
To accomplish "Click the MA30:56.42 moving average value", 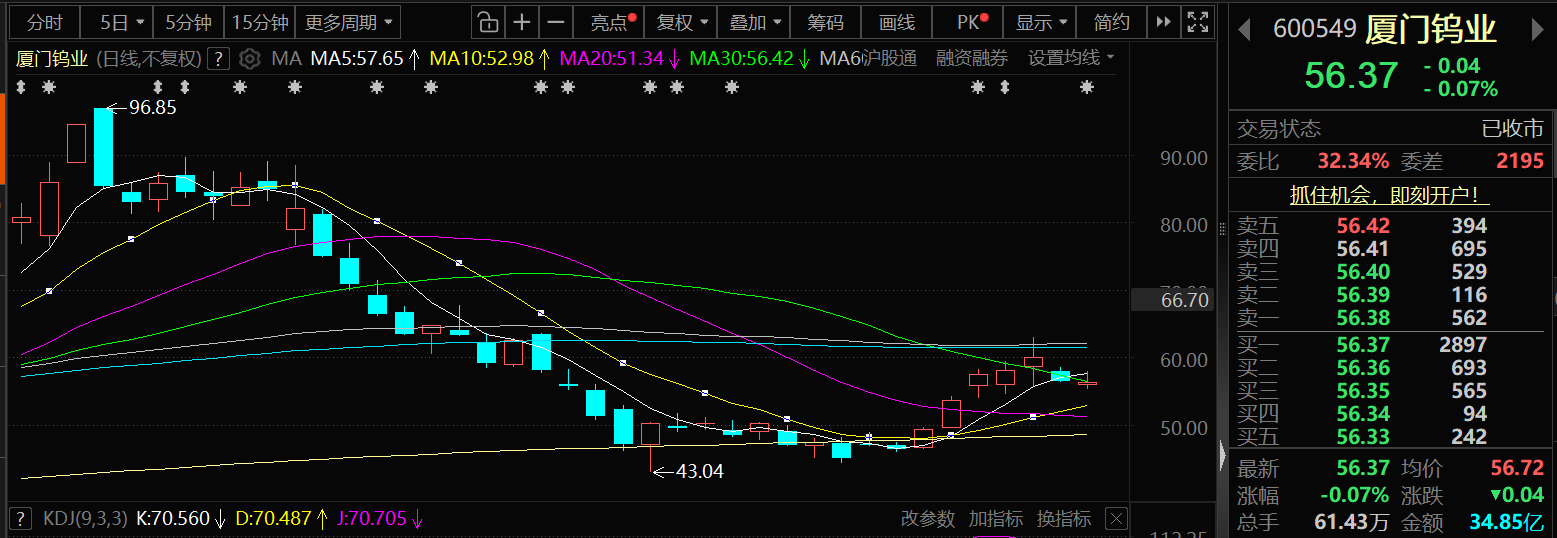I will point(742,59).
